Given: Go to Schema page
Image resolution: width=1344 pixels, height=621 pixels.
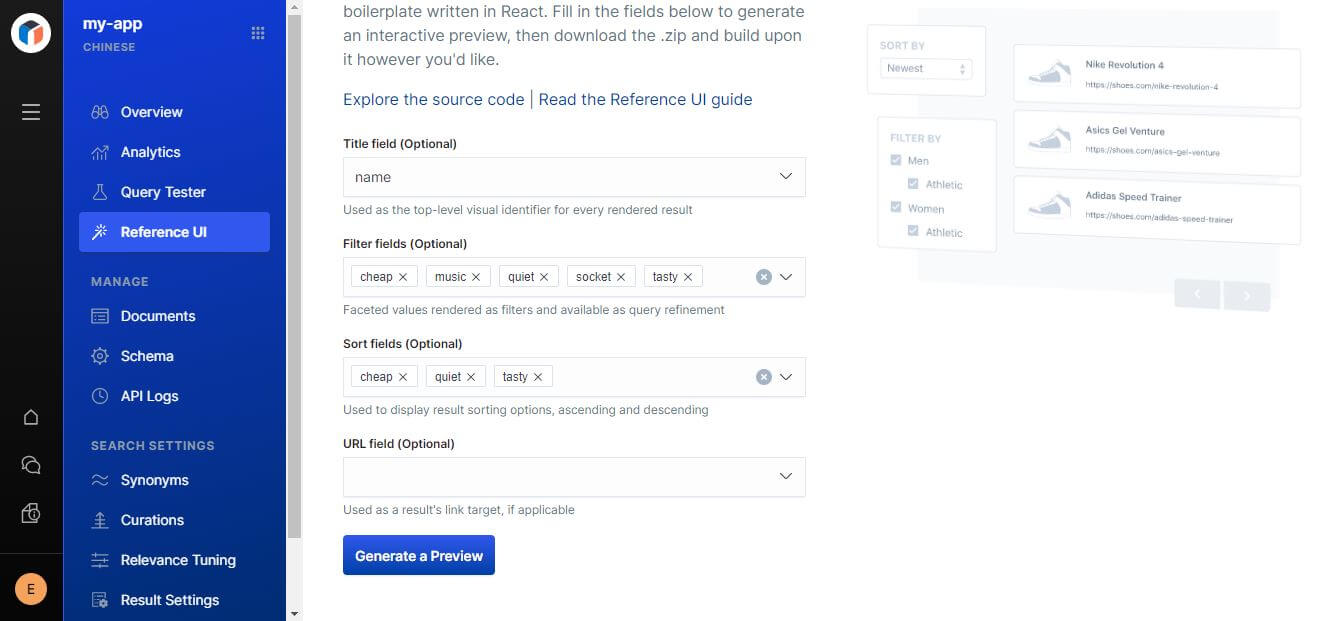Looking at the screenshot, I should pos(147,356).
